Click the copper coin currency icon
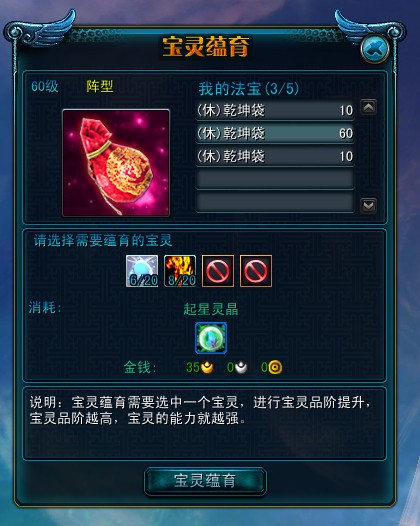 pos(275,367)
